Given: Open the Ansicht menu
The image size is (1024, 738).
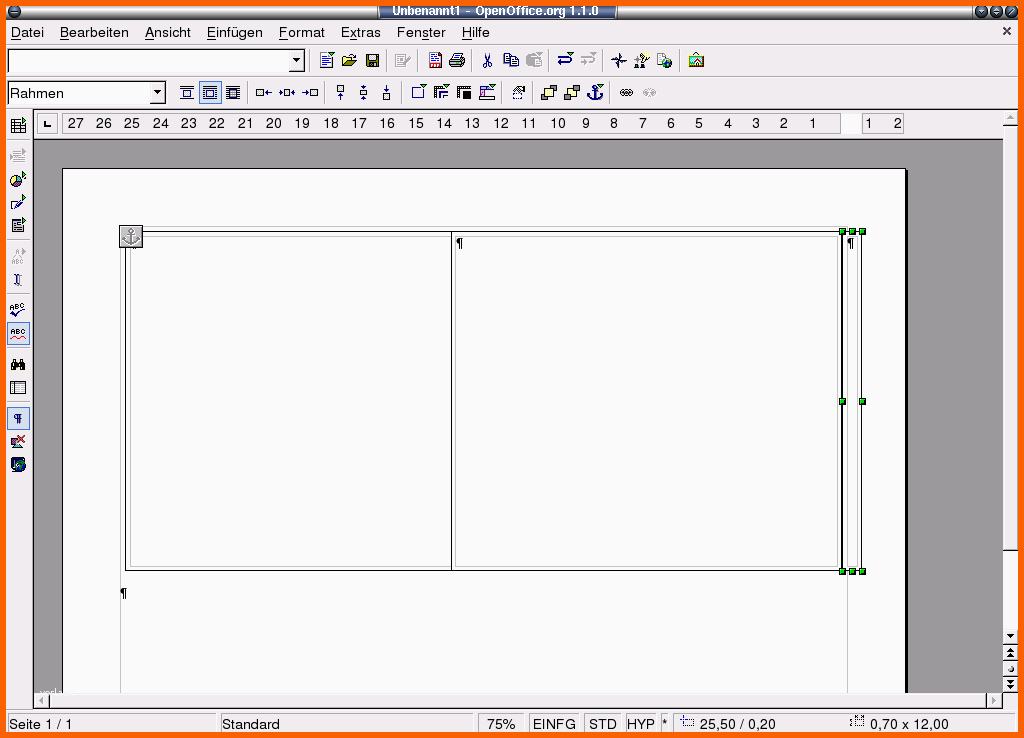Looking at the screenshot, I should click(x=168, y=33).
